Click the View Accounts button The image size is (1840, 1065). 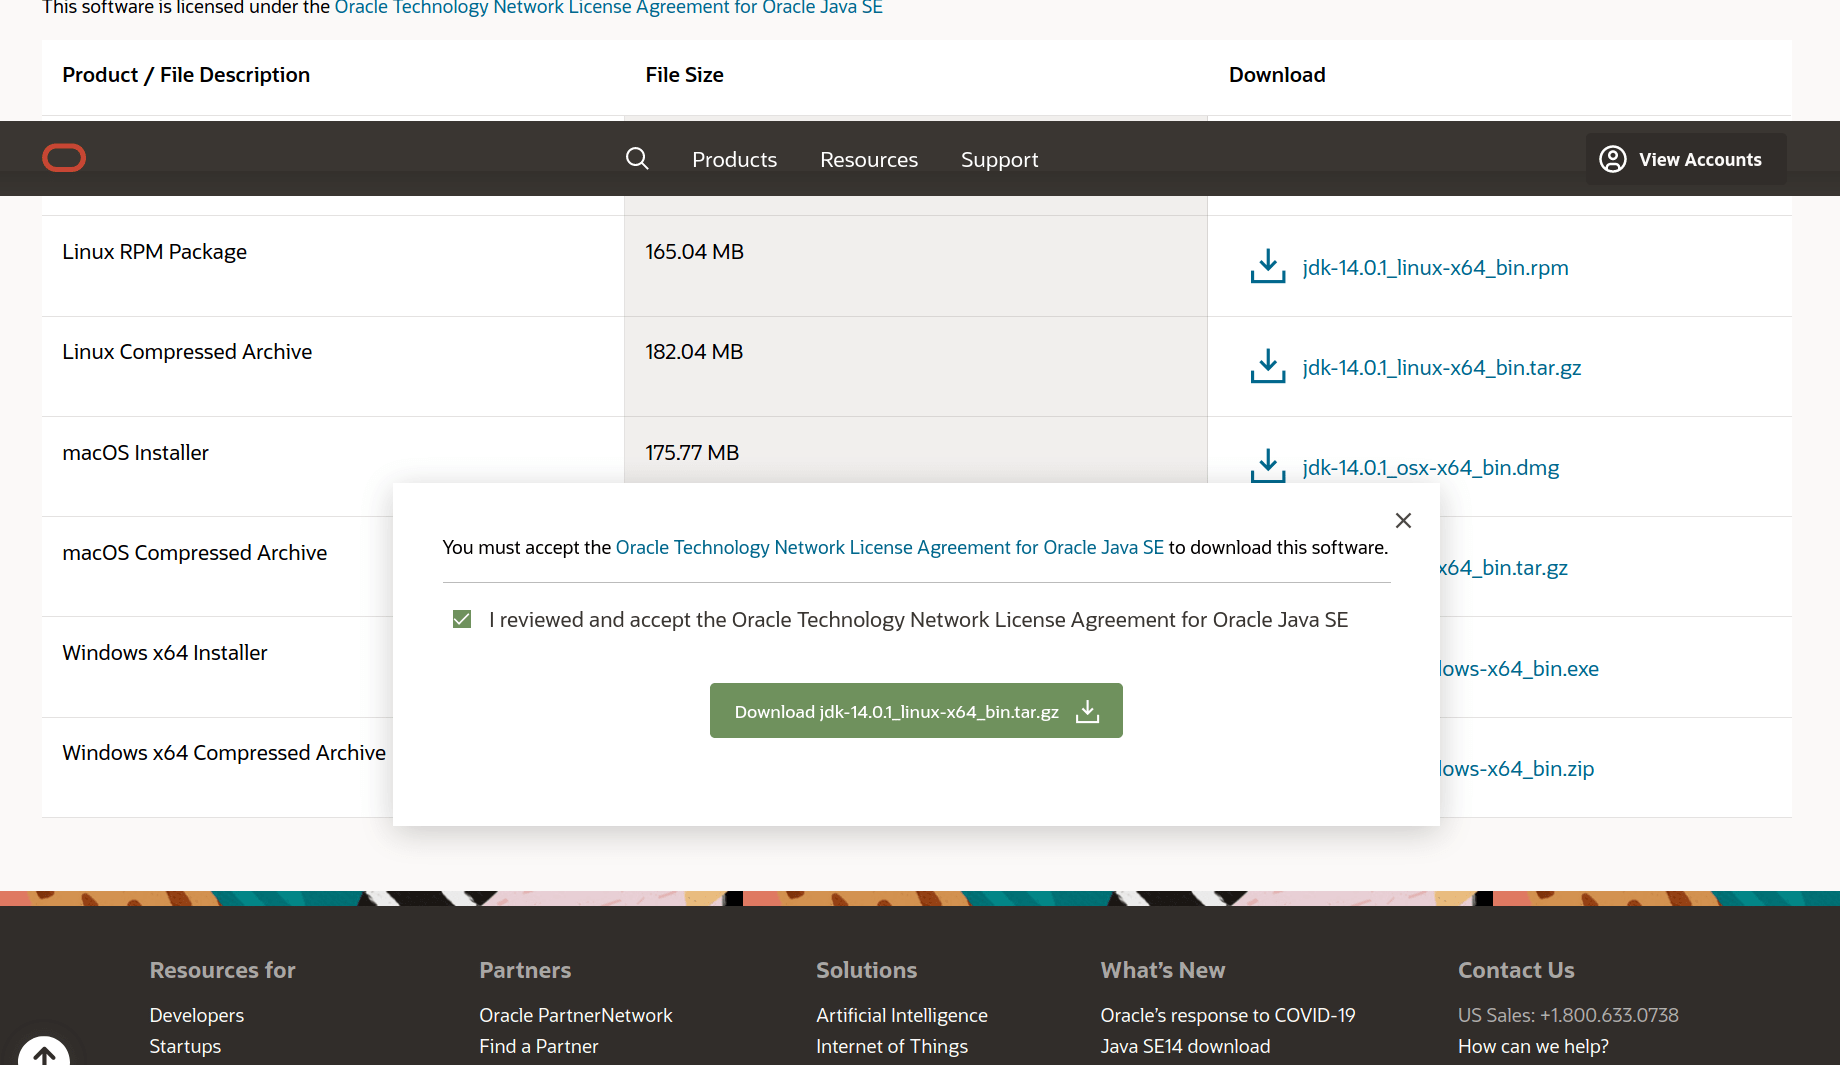coord(1686,159)
